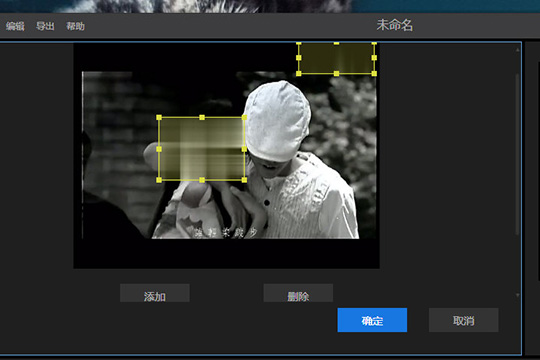
Task: Click the scrollbar down arrow
Action: pyautogui.click(x=518, y=295)
